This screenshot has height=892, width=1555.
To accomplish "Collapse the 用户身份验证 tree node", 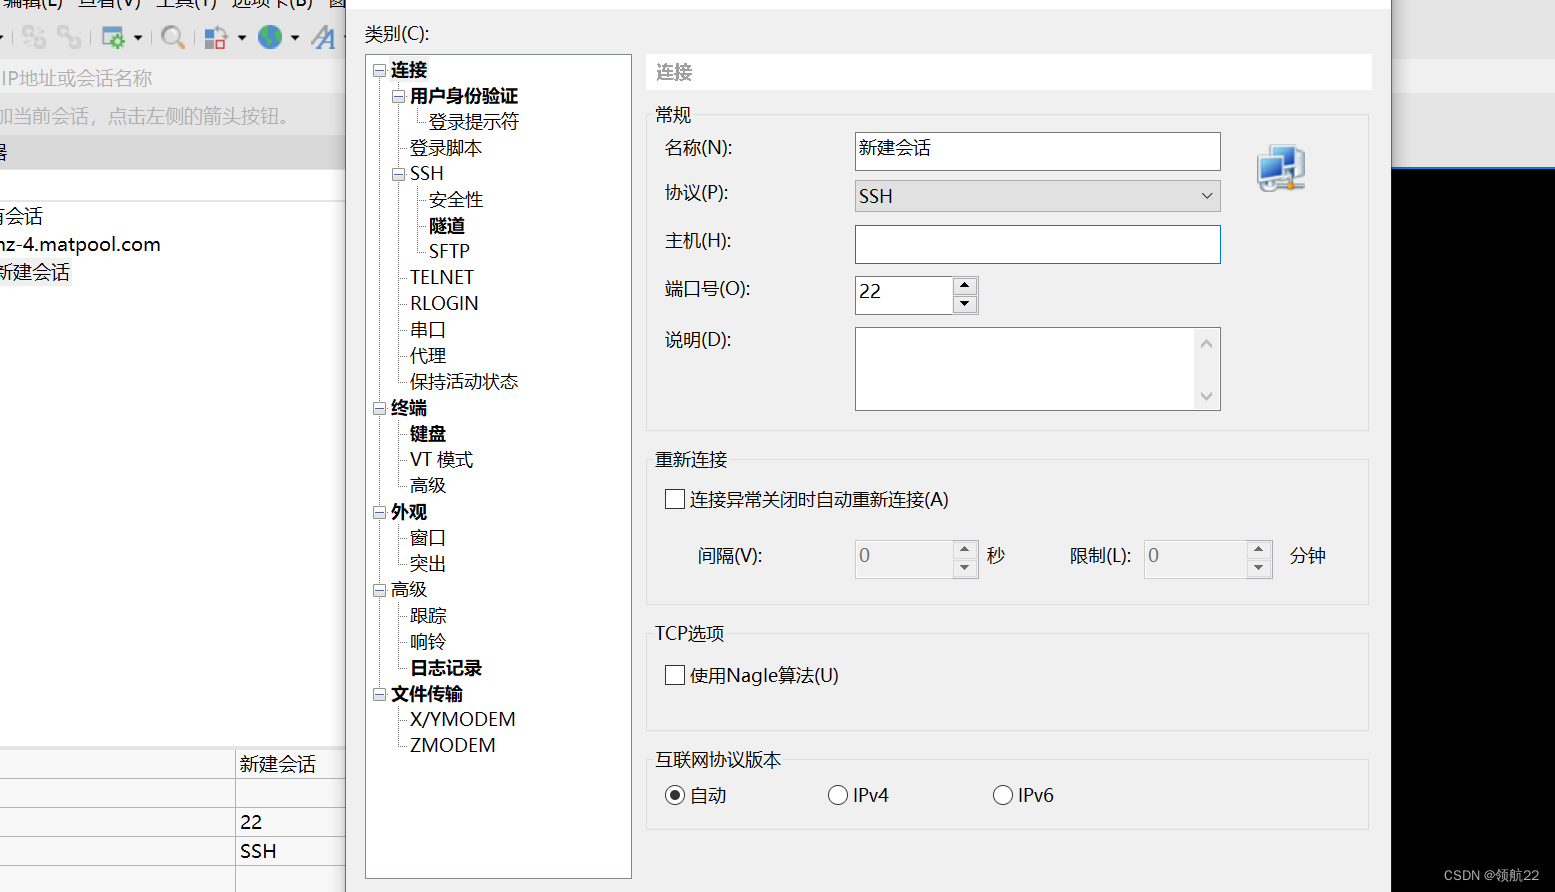I will (398, 96).
